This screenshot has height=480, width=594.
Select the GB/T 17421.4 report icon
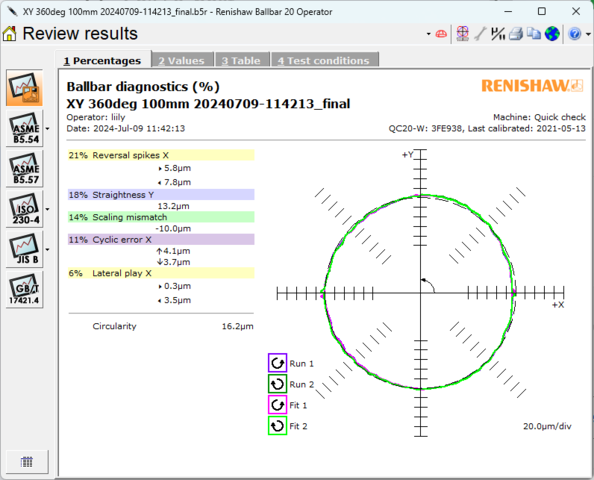[x=24, y=289]
